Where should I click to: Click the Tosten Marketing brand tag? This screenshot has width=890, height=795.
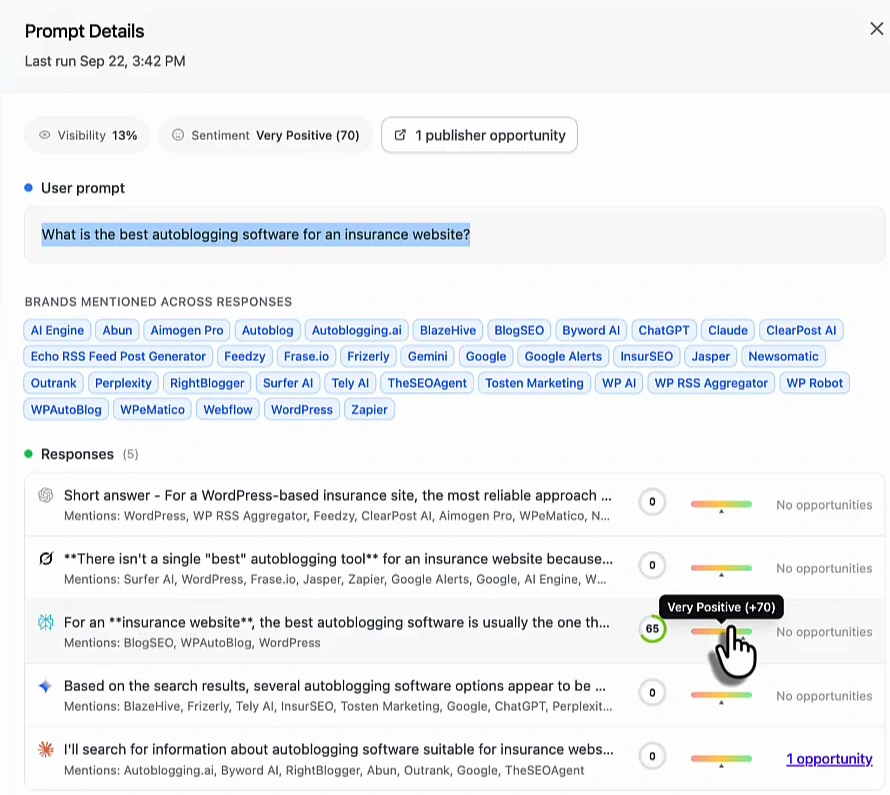click(x=534, y=383)
